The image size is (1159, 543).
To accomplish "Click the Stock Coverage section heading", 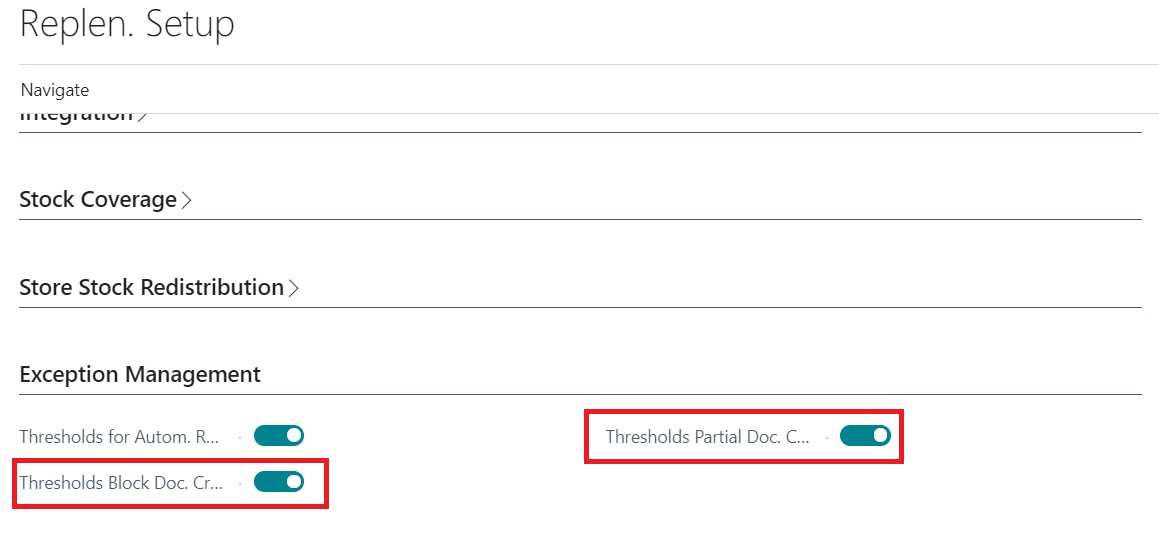I will point(98,200).
